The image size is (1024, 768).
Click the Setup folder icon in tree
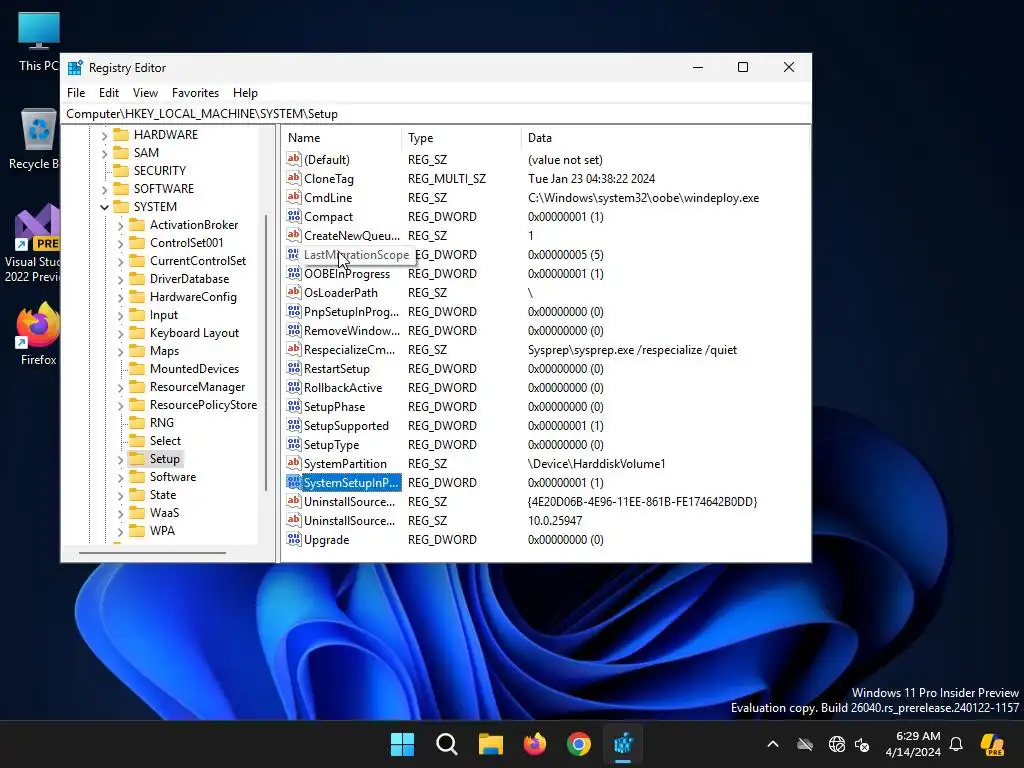137,458
